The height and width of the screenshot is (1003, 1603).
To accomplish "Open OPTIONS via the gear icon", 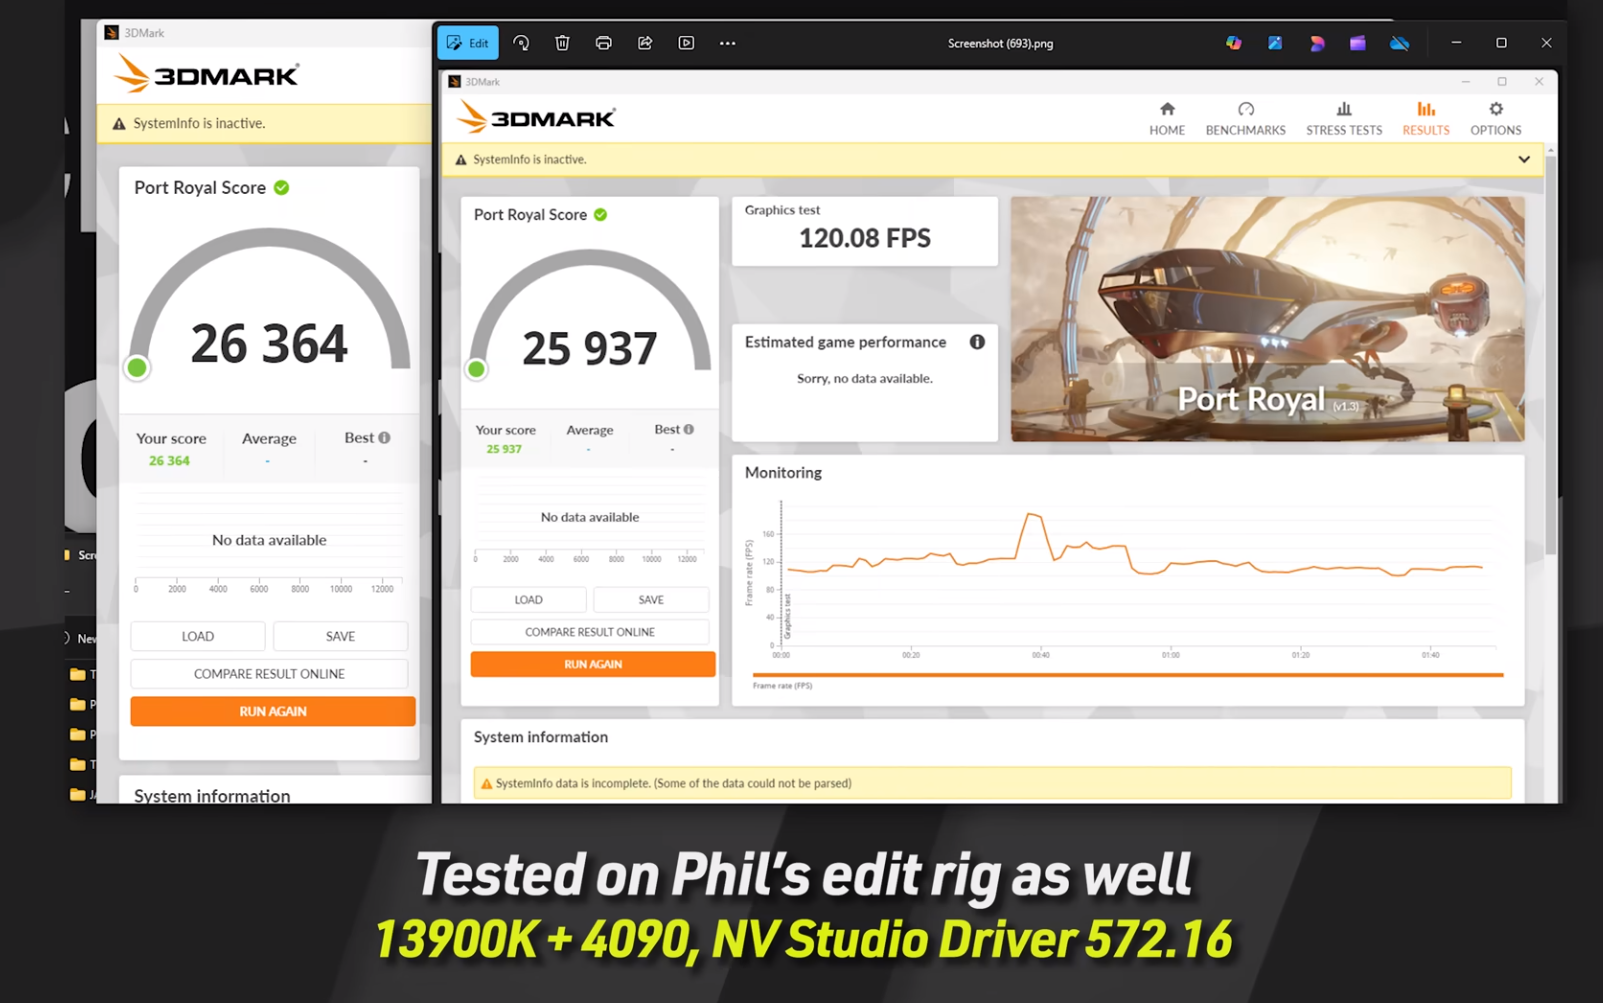I will (x=1495, y=110).
